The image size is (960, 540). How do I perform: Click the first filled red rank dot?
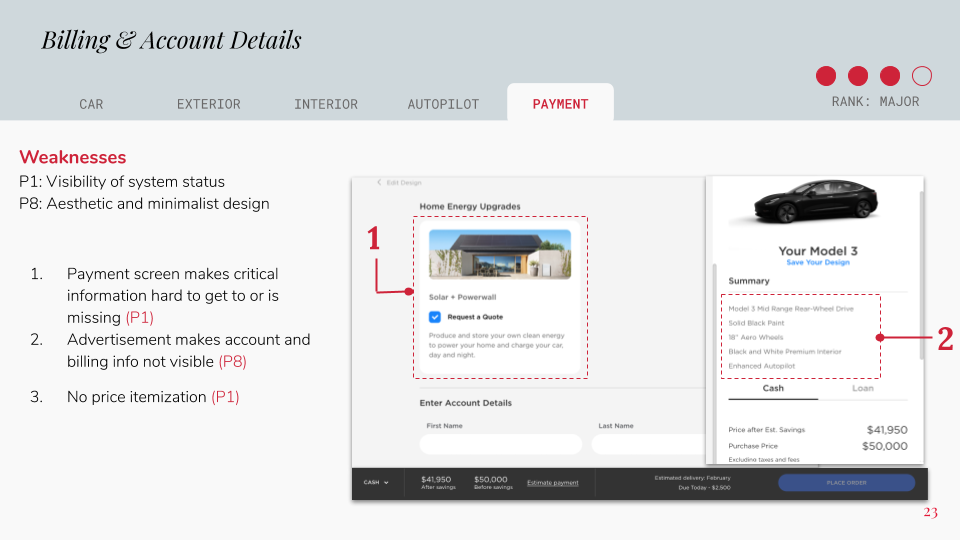point(826,76)
